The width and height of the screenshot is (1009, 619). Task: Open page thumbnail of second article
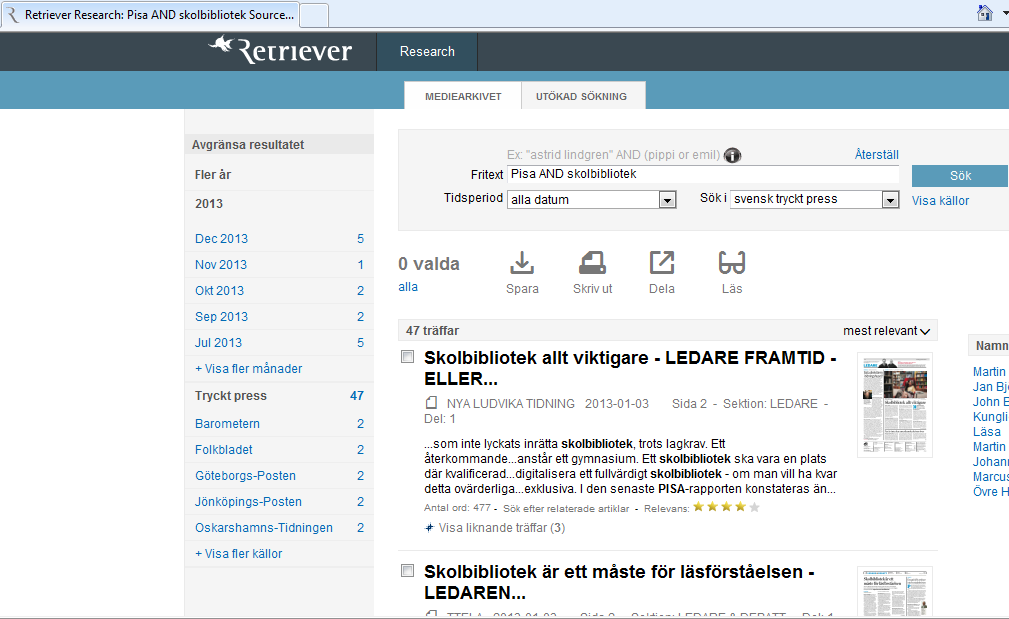click(x=894, y=592)
